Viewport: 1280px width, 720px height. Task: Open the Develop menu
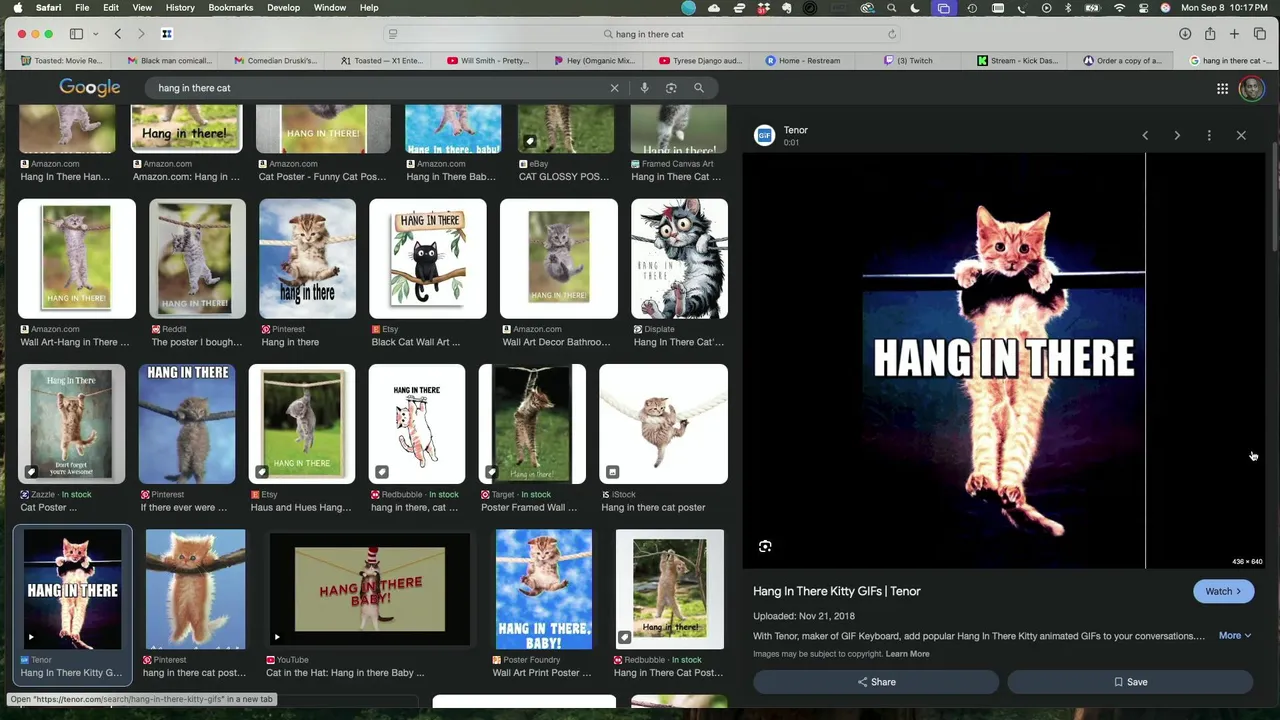coord(283,8)
